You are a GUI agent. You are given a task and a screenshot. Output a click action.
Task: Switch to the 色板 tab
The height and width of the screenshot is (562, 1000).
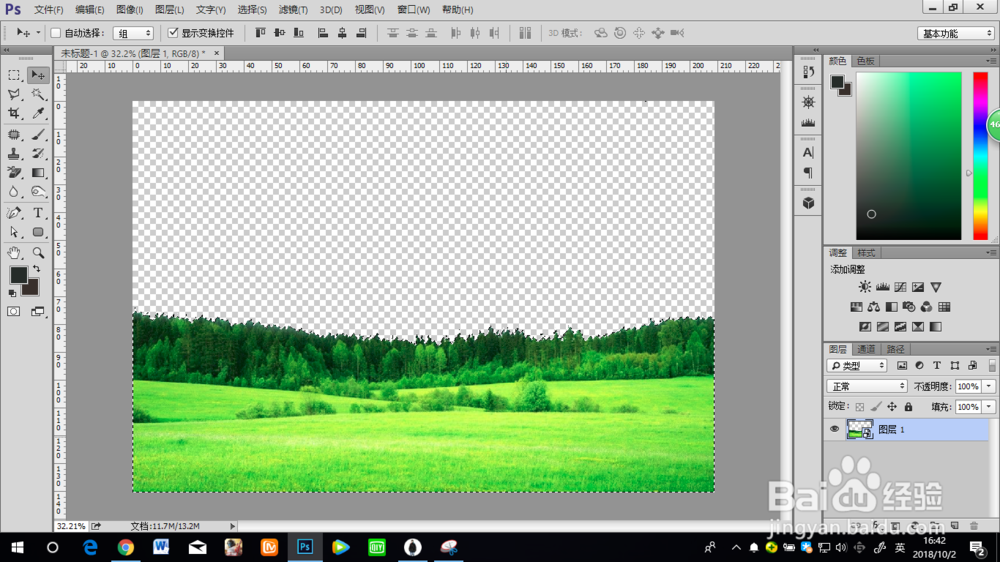click(865, 61)
